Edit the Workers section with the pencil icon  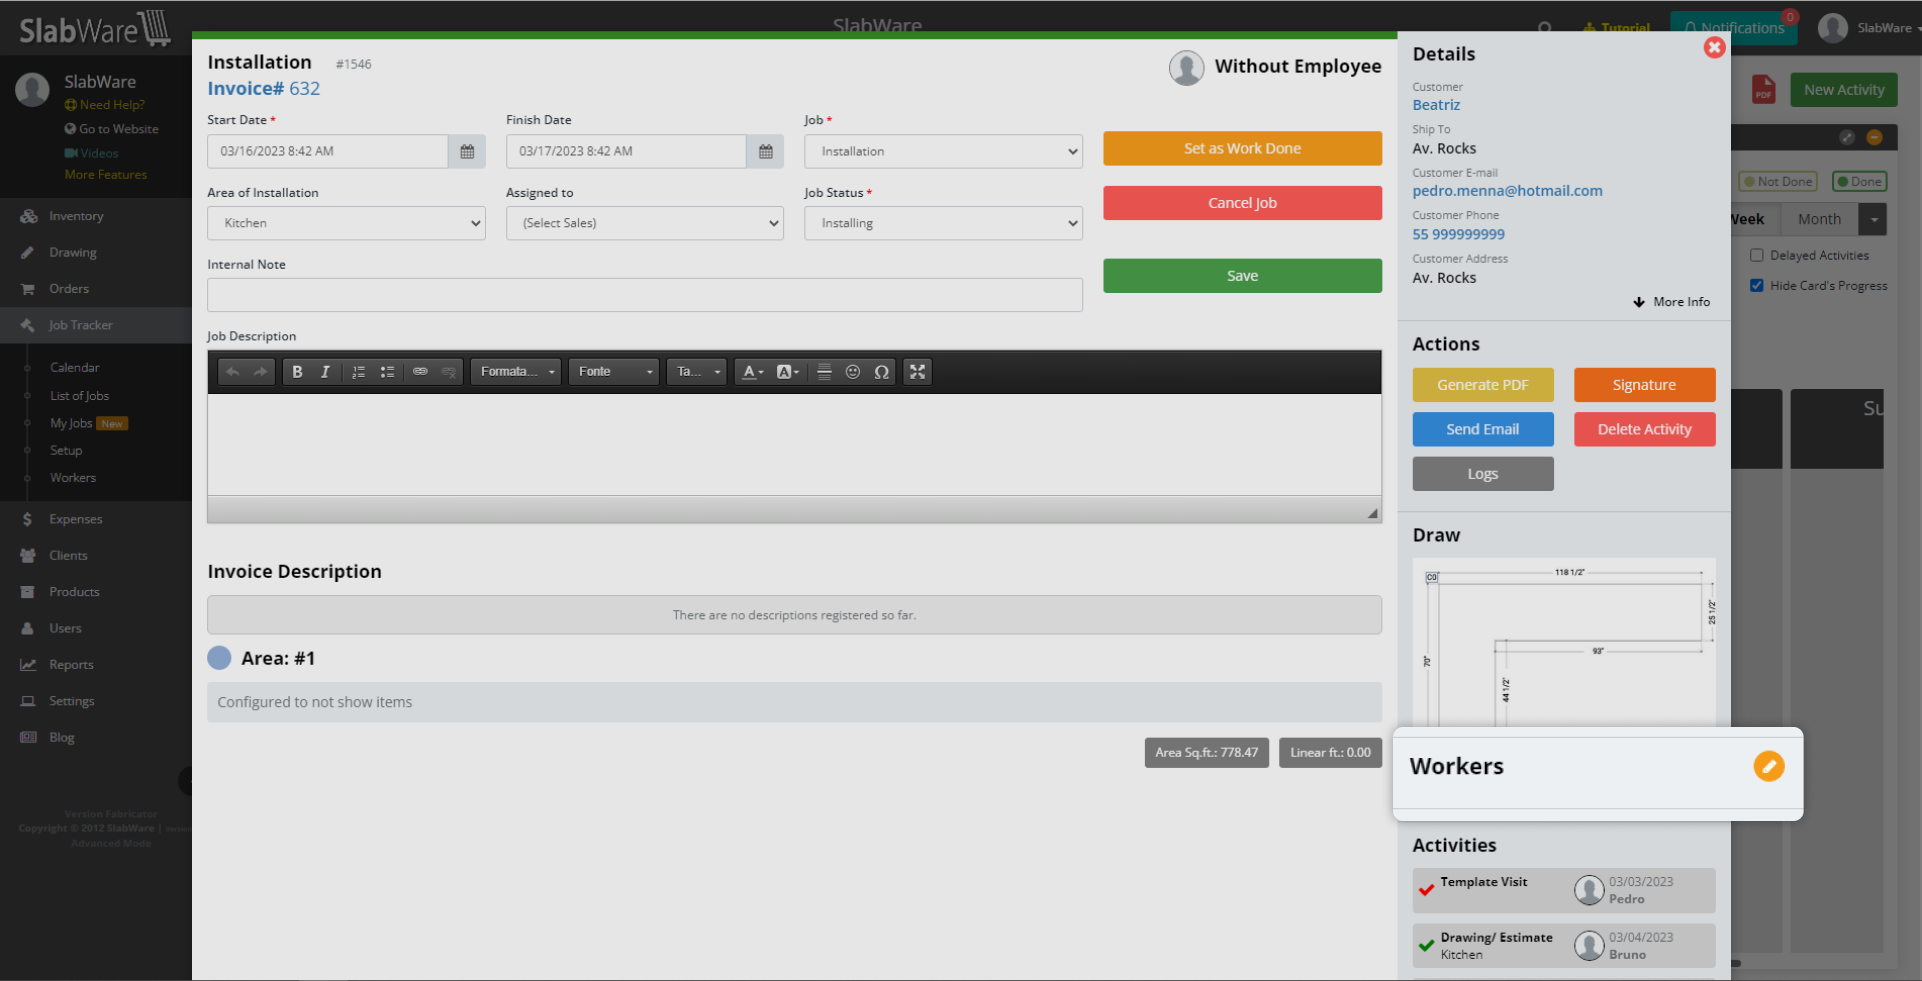point(1769,766)
